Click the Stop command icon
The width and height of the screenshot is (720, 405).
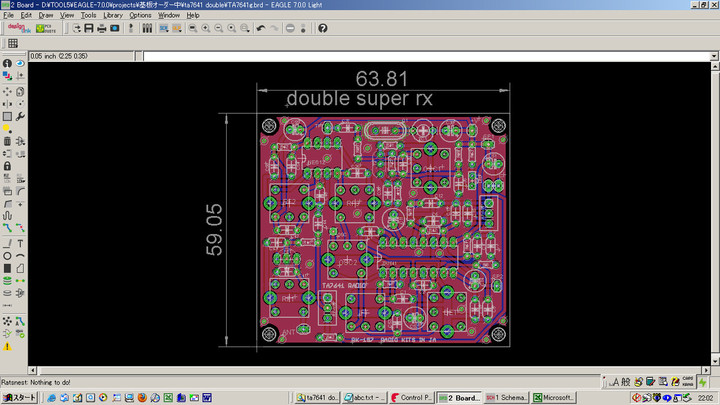pos(290,28)
